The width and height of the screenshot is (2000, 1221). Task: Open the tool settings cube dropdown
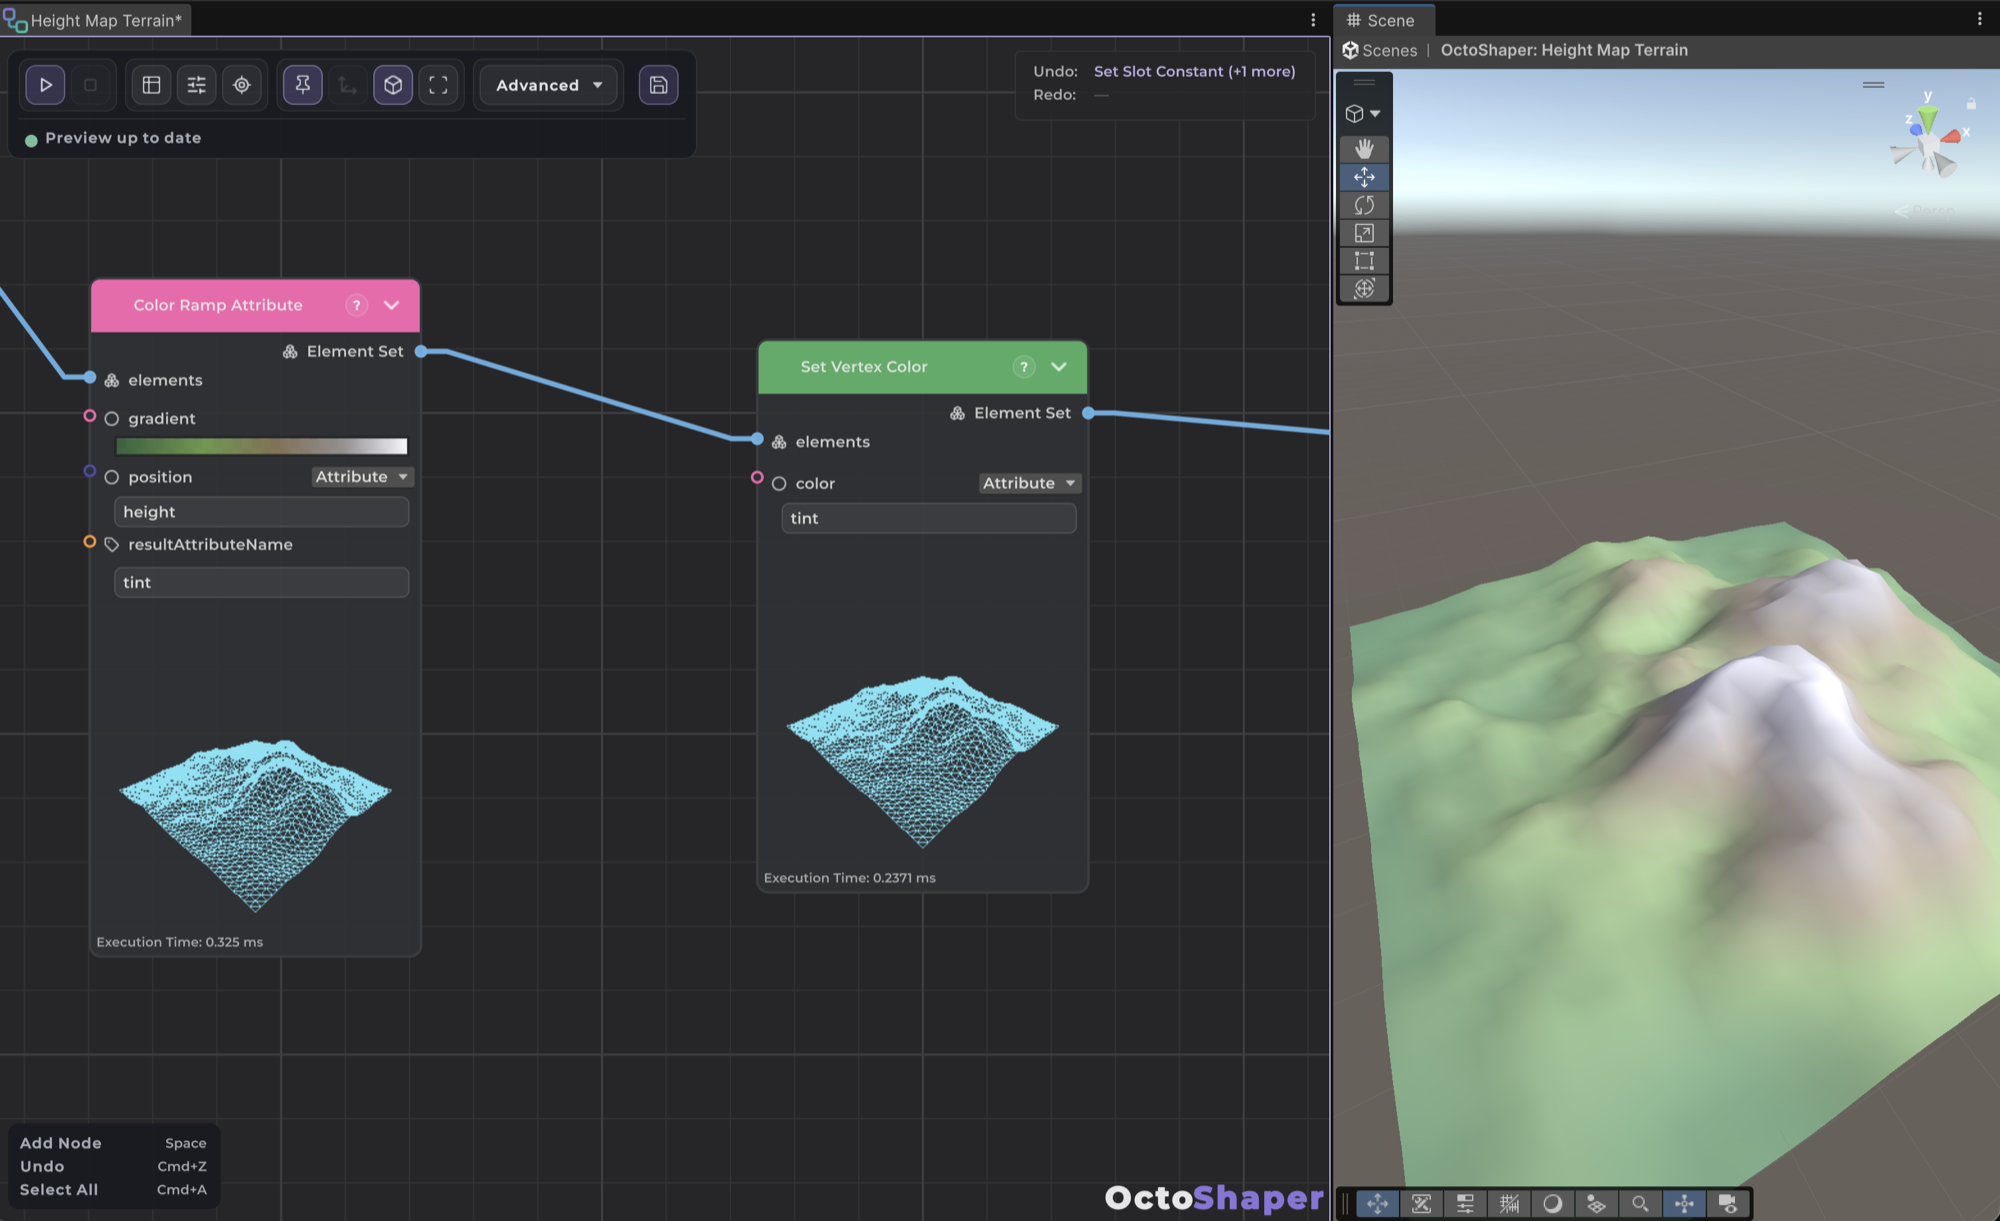coord(1363,114)
